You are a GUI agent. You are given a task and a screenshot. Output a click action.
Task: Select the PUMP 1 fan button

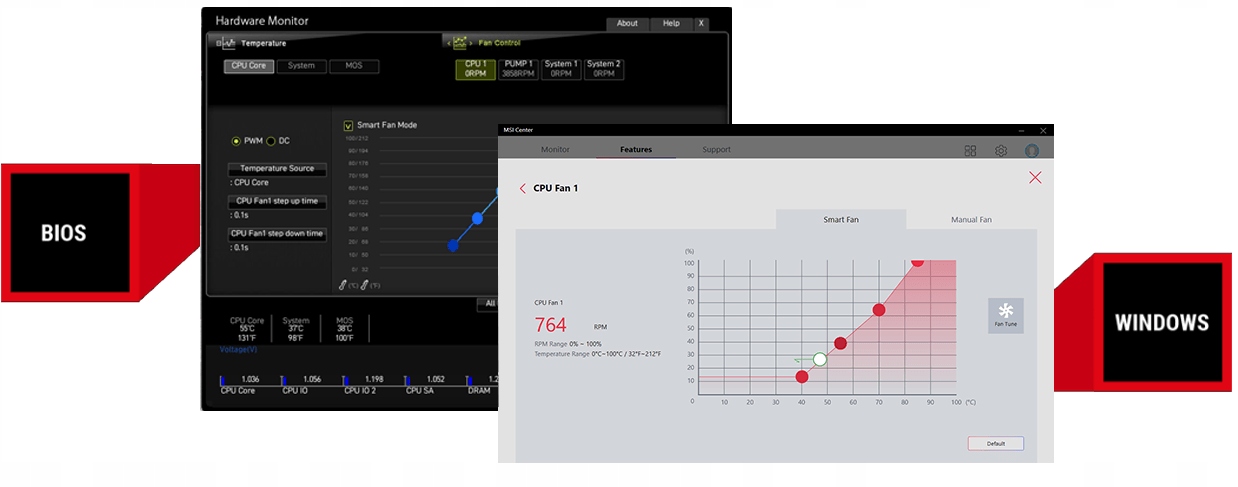pyautogui.click(x=519, y=69)
